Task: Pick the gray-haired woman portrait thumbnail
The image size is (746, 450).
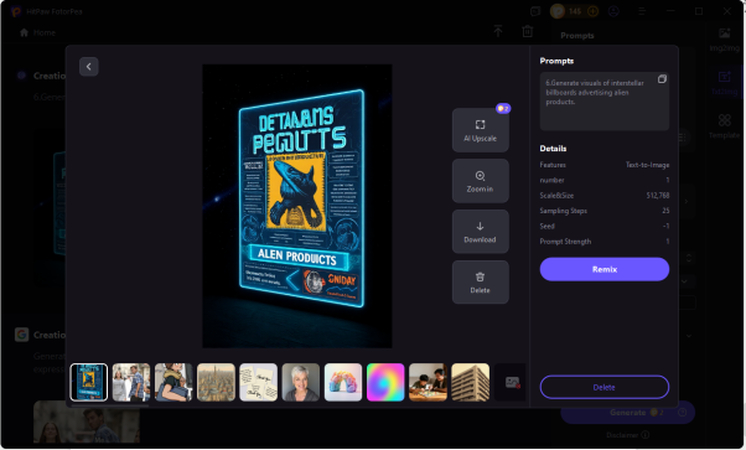Action: point(301,382)
